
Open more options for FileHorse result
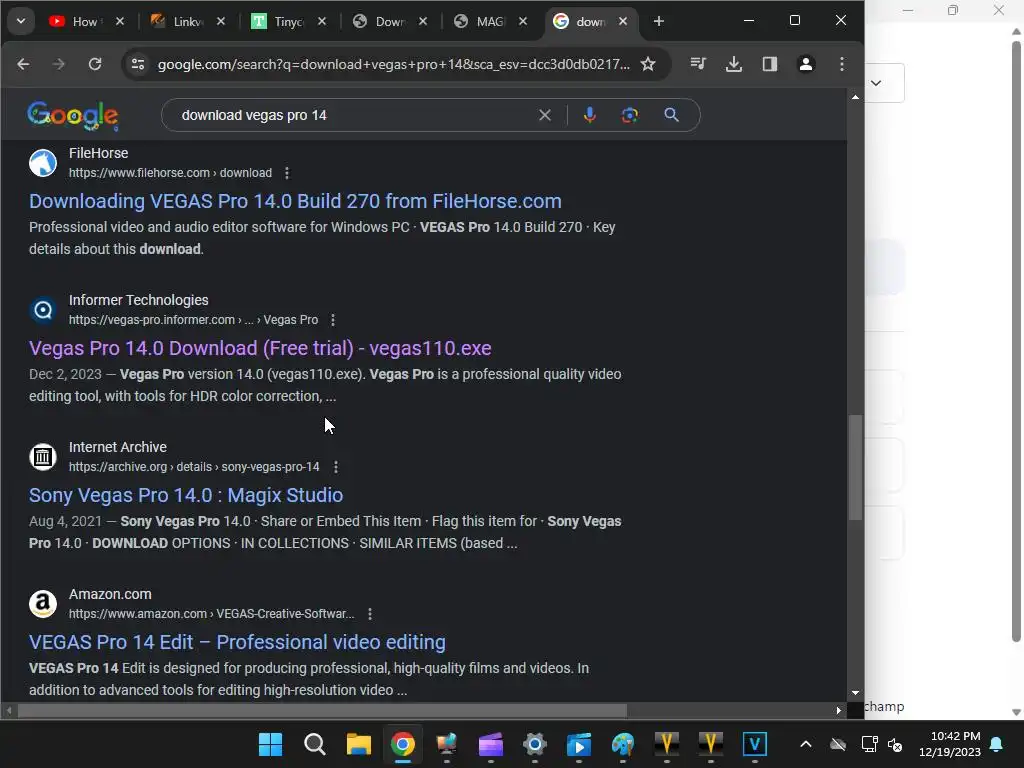tap(287, 173)
